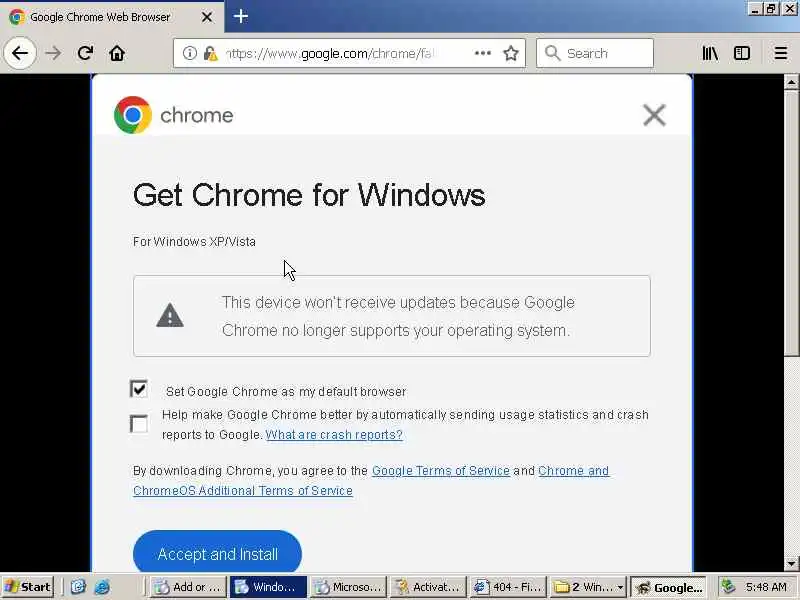Click the Search input box
Image resolution: width=800 pixels, height=600 pixels.
coord(595,53)
